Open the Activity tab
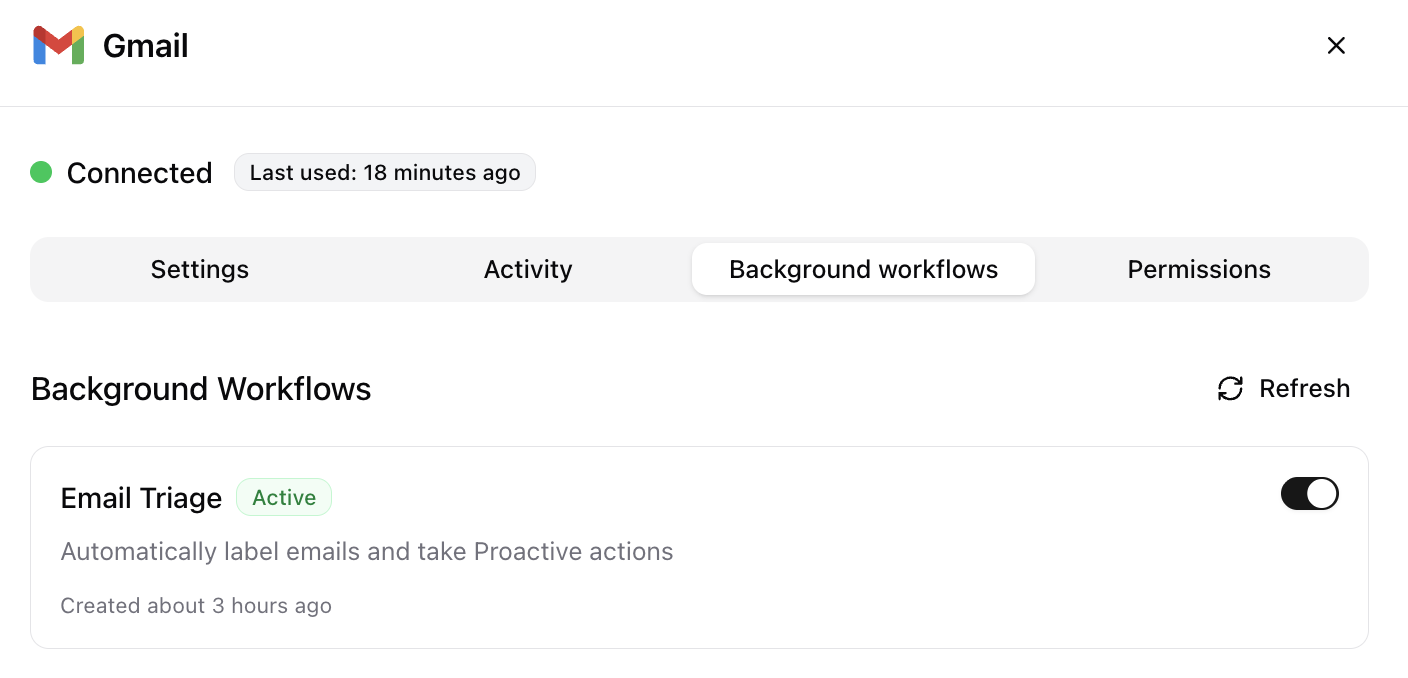1408x678 pixels. (x=528, y=269)
